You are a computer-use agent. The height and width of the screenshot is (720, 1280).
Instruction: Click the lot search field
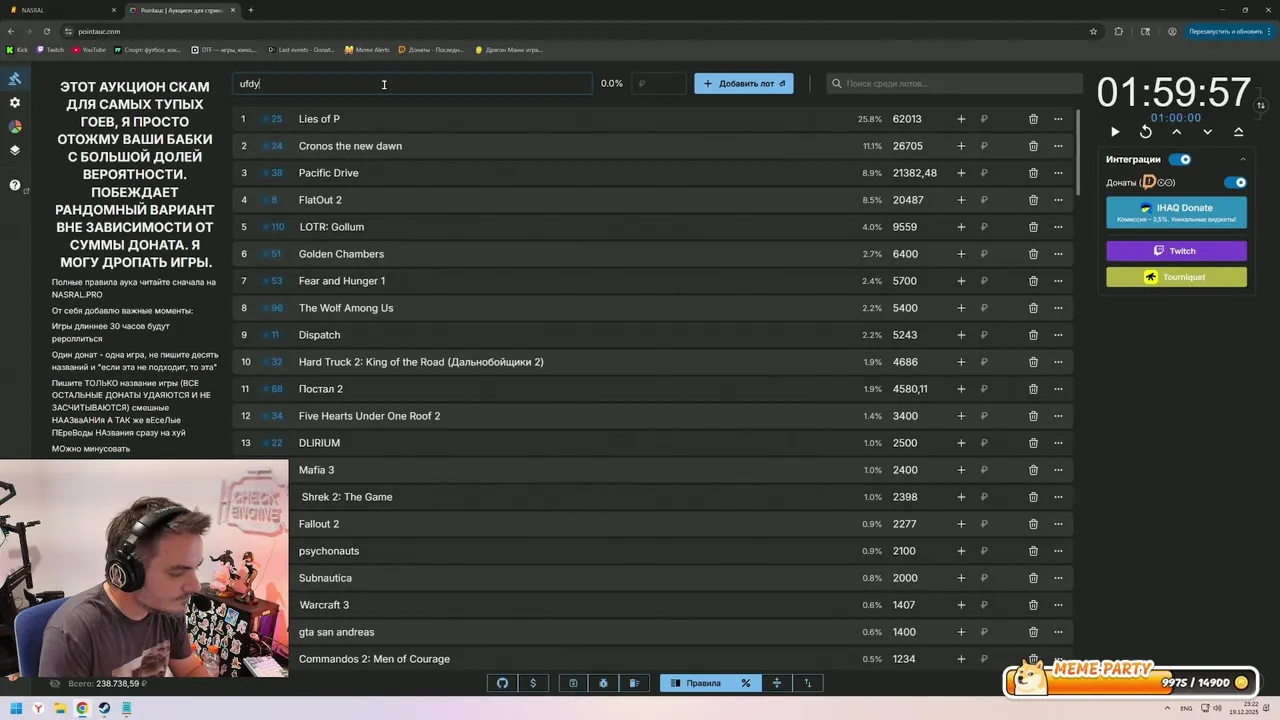955,84
